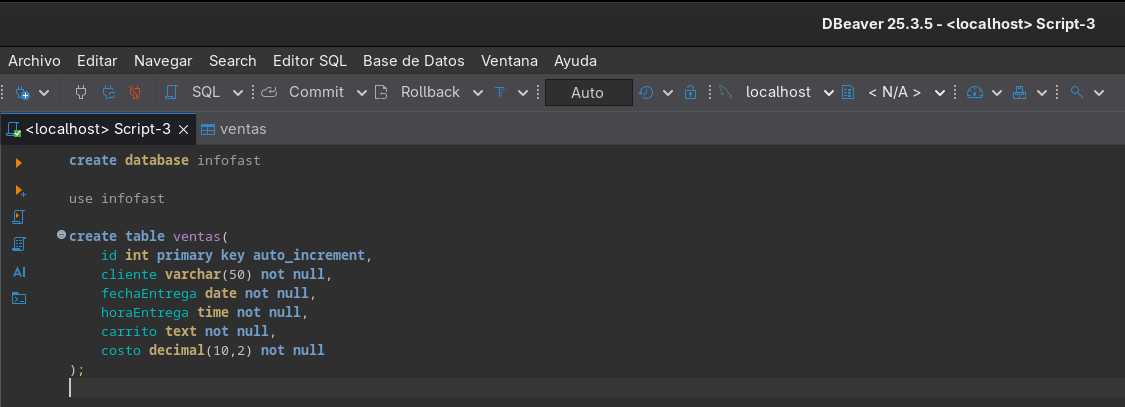
Task: Click the Reconnect blue plug icon
Action: (108, 92)
